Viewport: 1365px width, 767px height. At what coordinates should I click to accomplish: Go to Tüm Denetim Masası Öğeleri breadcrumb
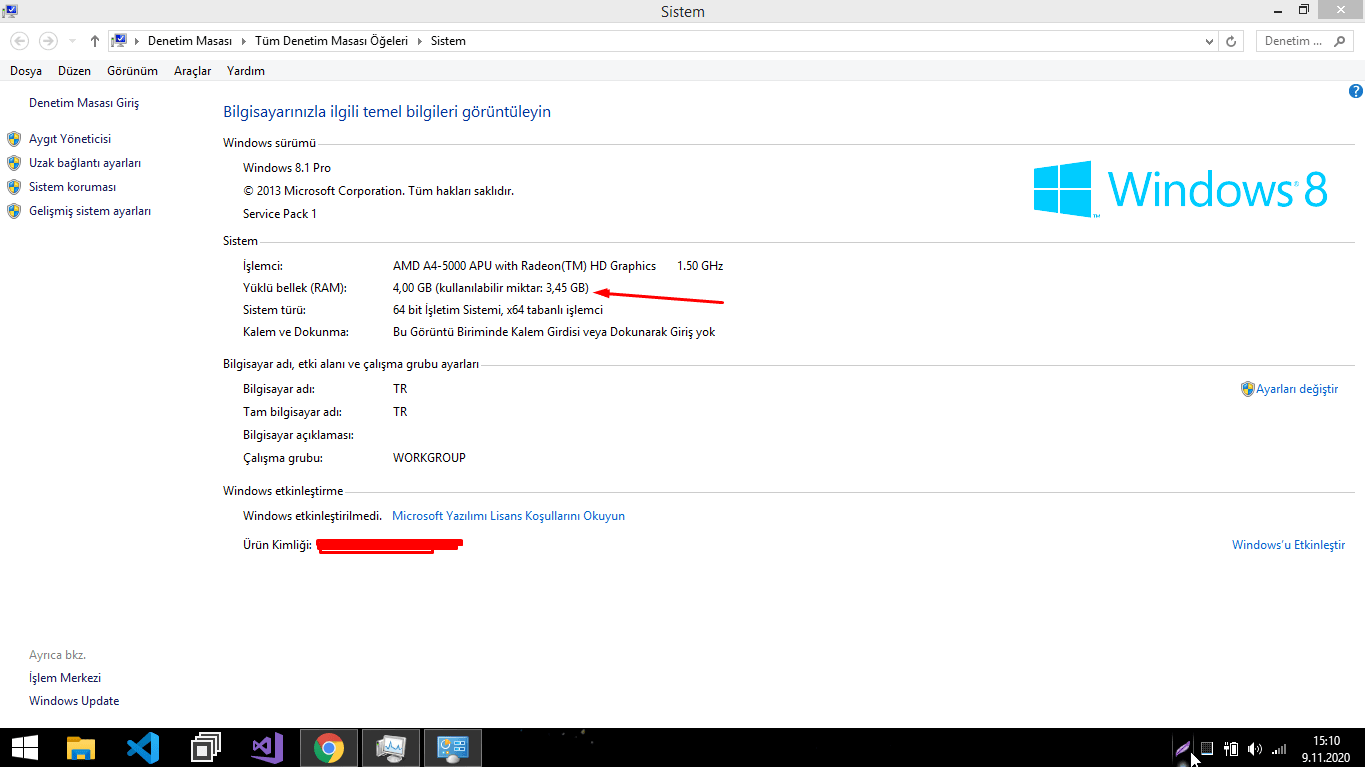tap(331, 41)
